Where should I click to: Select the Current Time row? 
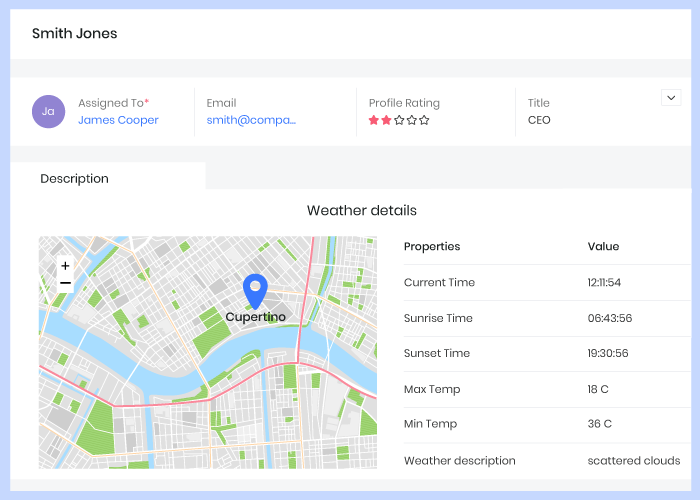439,282
